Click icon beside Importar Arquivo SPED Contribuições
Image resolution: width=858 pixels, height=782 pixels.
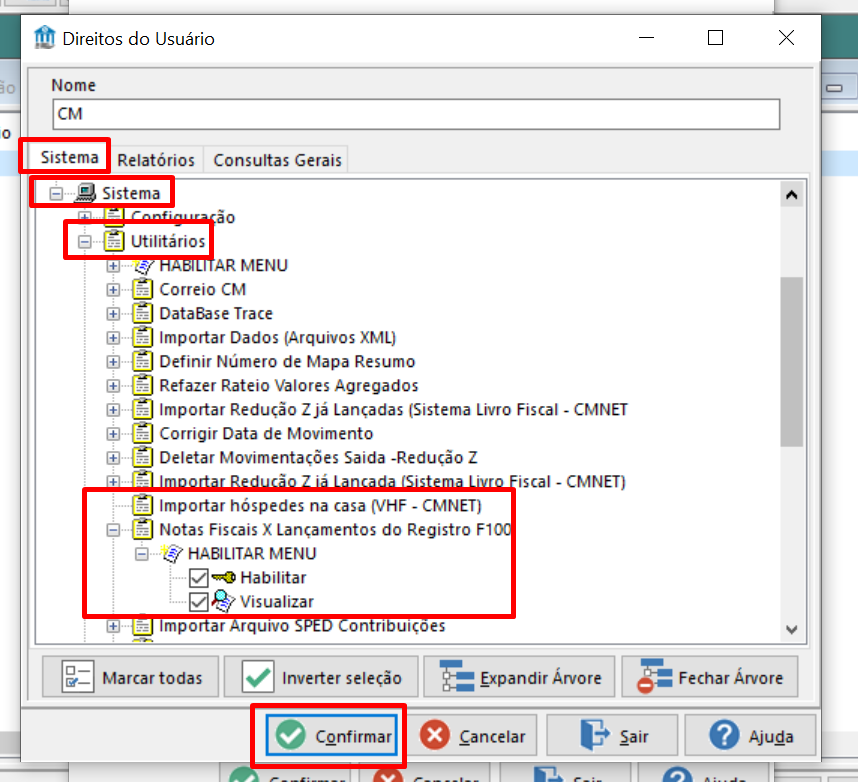pyautogui.click(x=142, y=625)
